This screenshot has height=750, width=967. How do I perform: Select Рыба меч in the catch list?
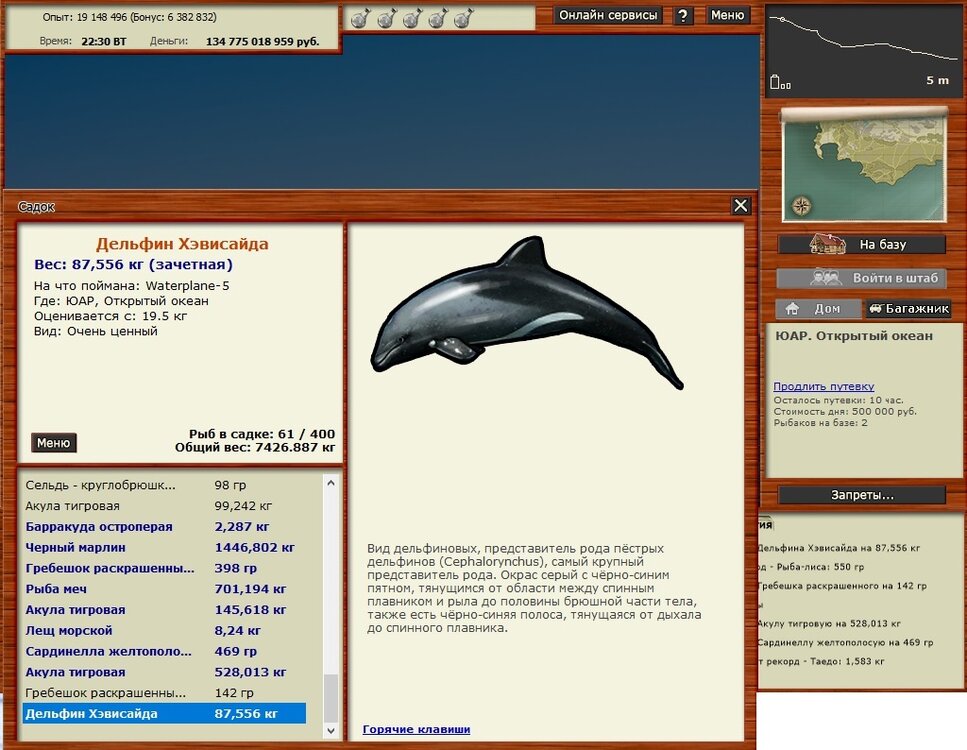56,588
